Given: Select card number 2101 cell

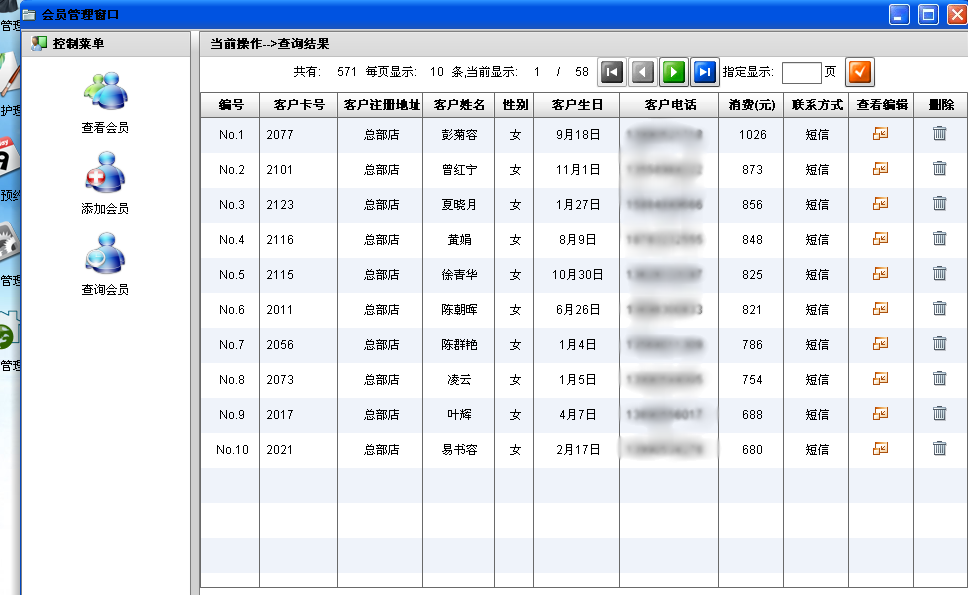Looking at the screenshot, I should point(299,170).
